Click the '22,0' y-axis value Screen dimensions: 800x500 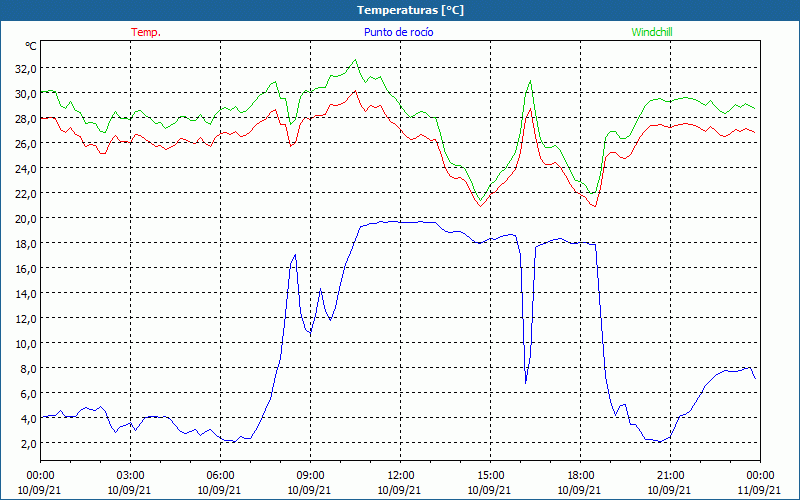pyautogui.click(x=26, y=193)
